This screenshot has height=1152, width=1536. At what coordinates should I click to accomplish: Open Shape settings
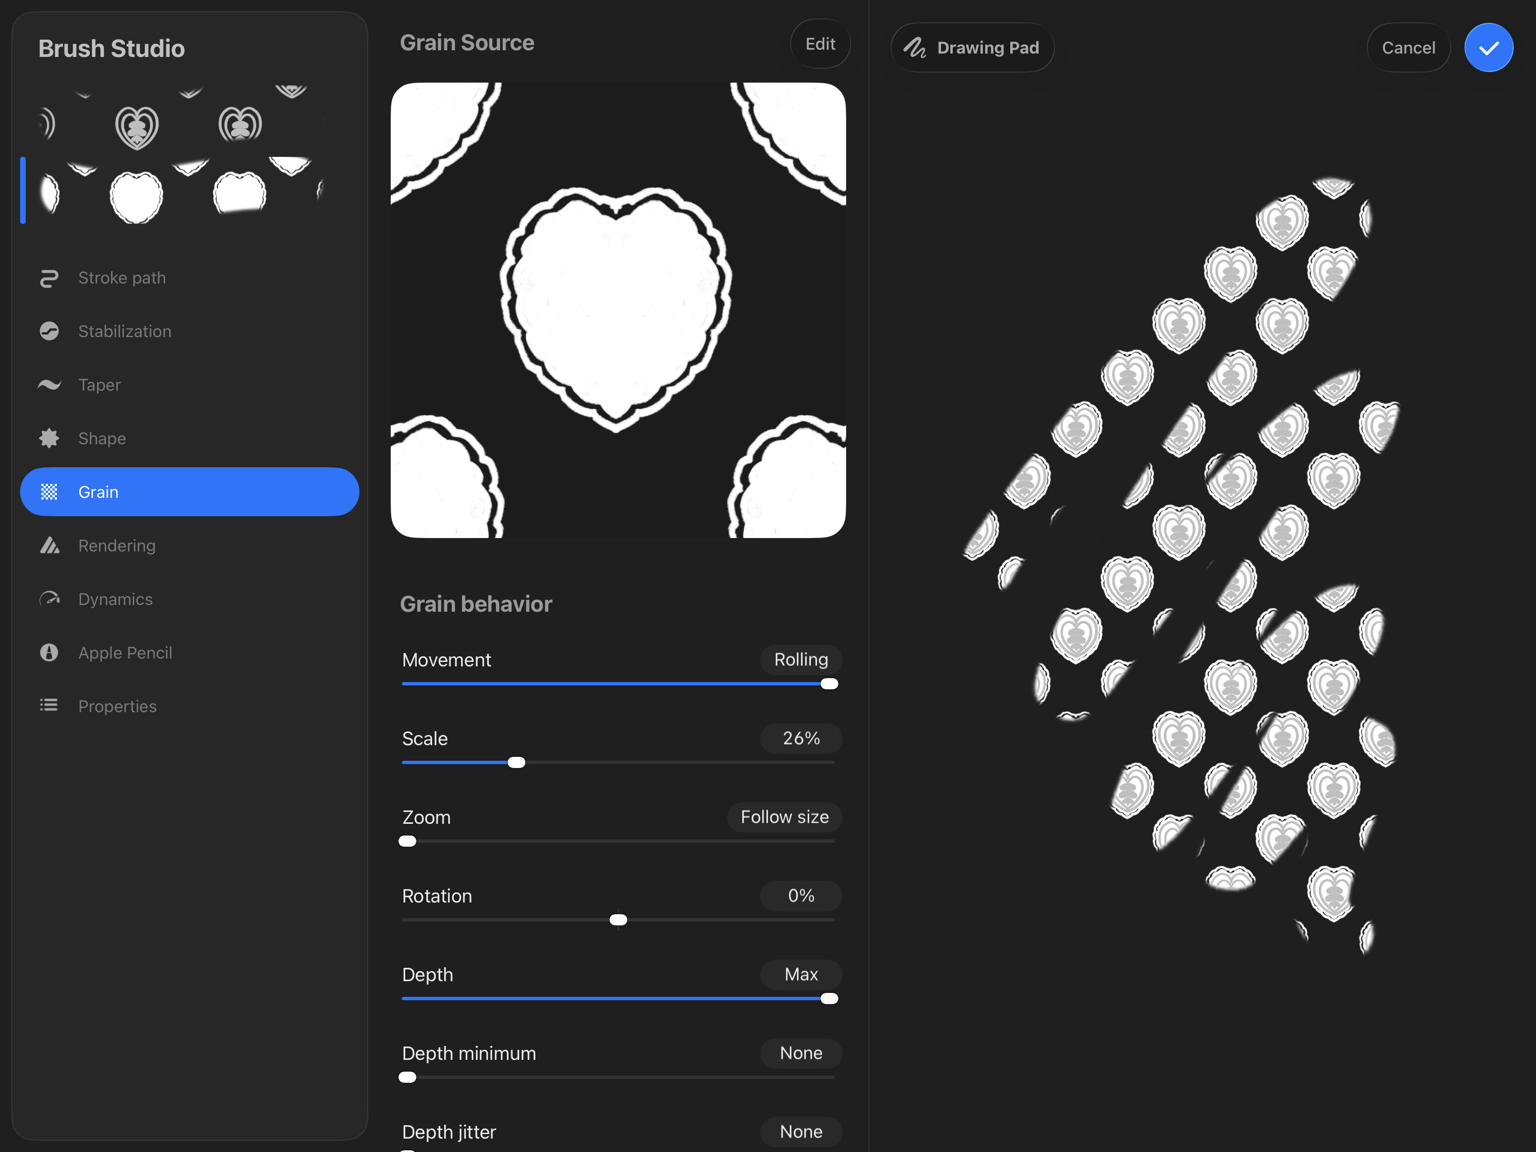[x=190, y=438]
